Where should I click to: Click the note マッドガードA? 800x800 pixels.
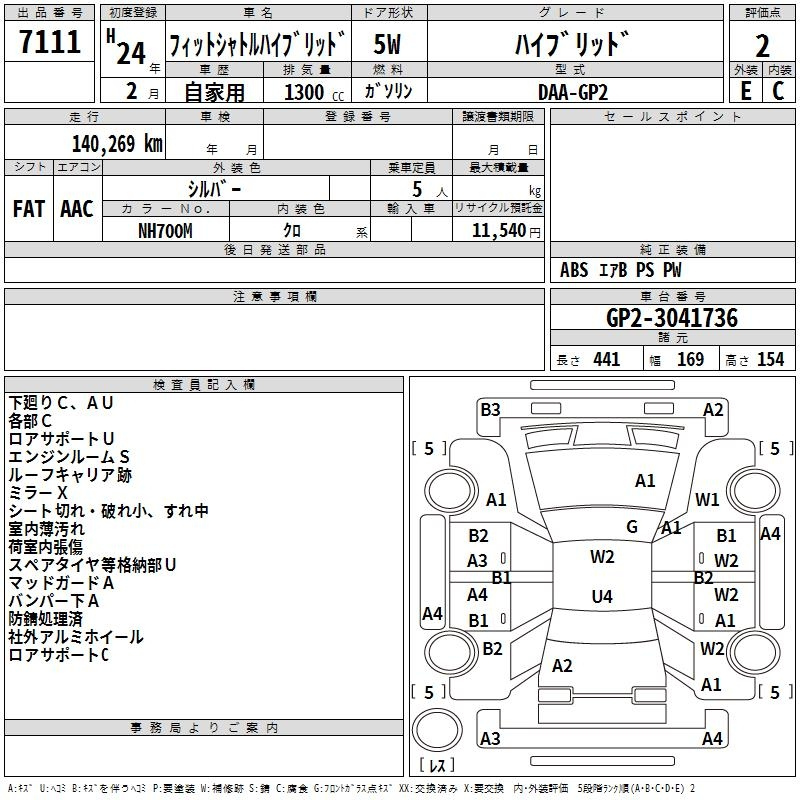click(x=61, y=583)
